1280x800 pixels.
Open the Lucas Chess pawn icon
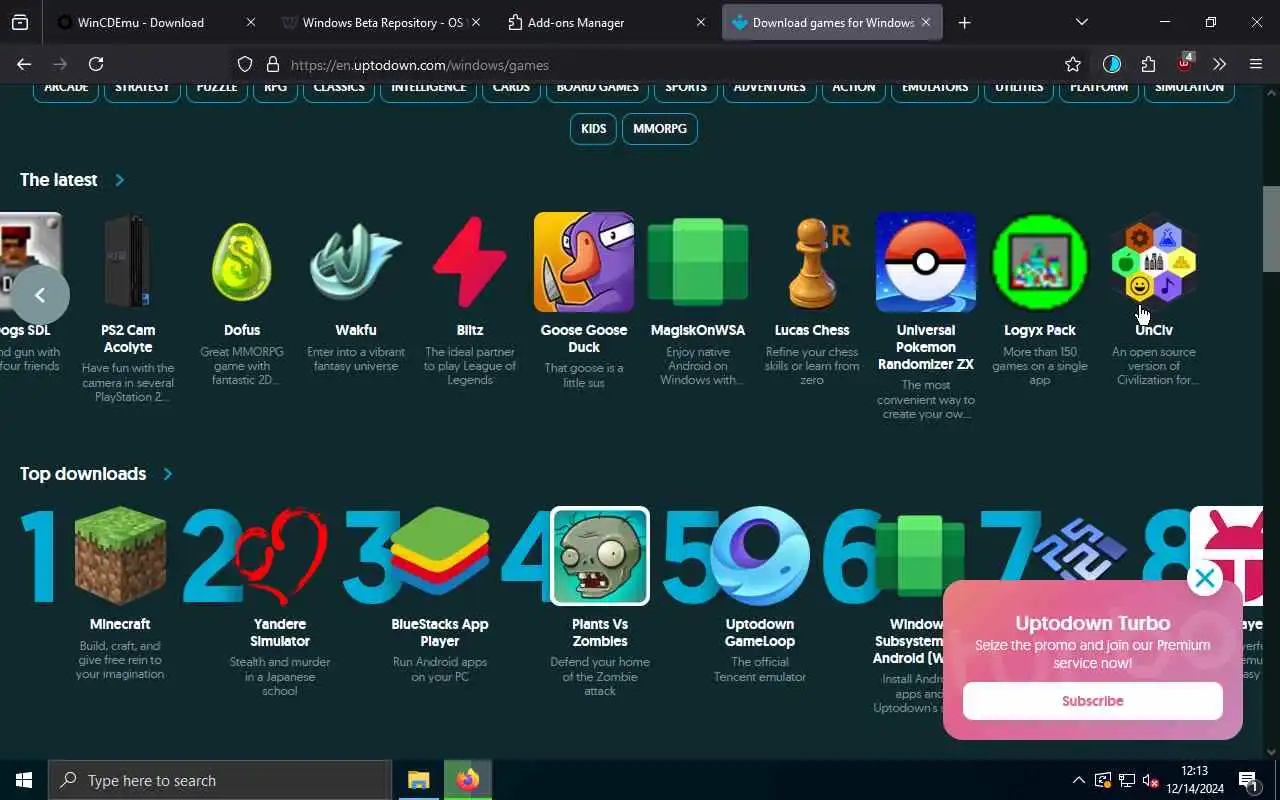click(x=812, y=262)
